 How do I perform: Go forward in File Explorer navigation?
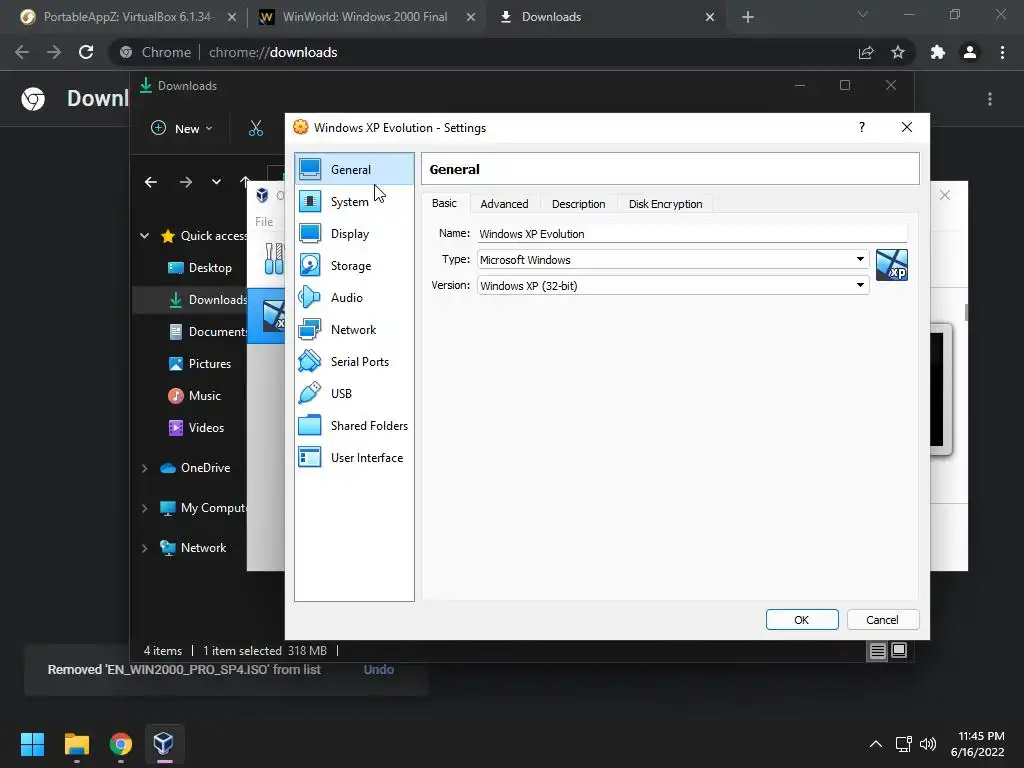[186, 182]
